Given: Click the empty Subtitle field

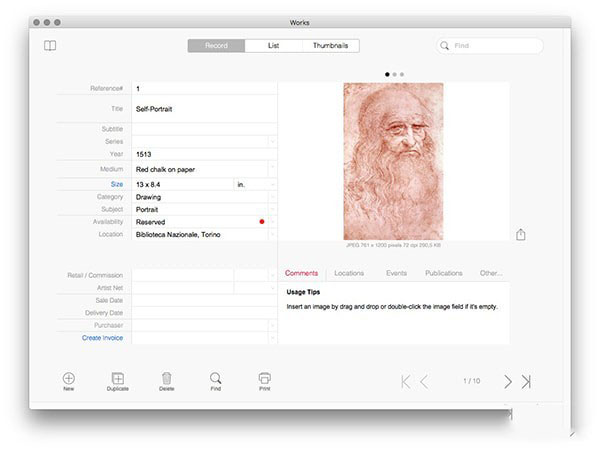Looking at the screenshot, I should tap(204, 129).
